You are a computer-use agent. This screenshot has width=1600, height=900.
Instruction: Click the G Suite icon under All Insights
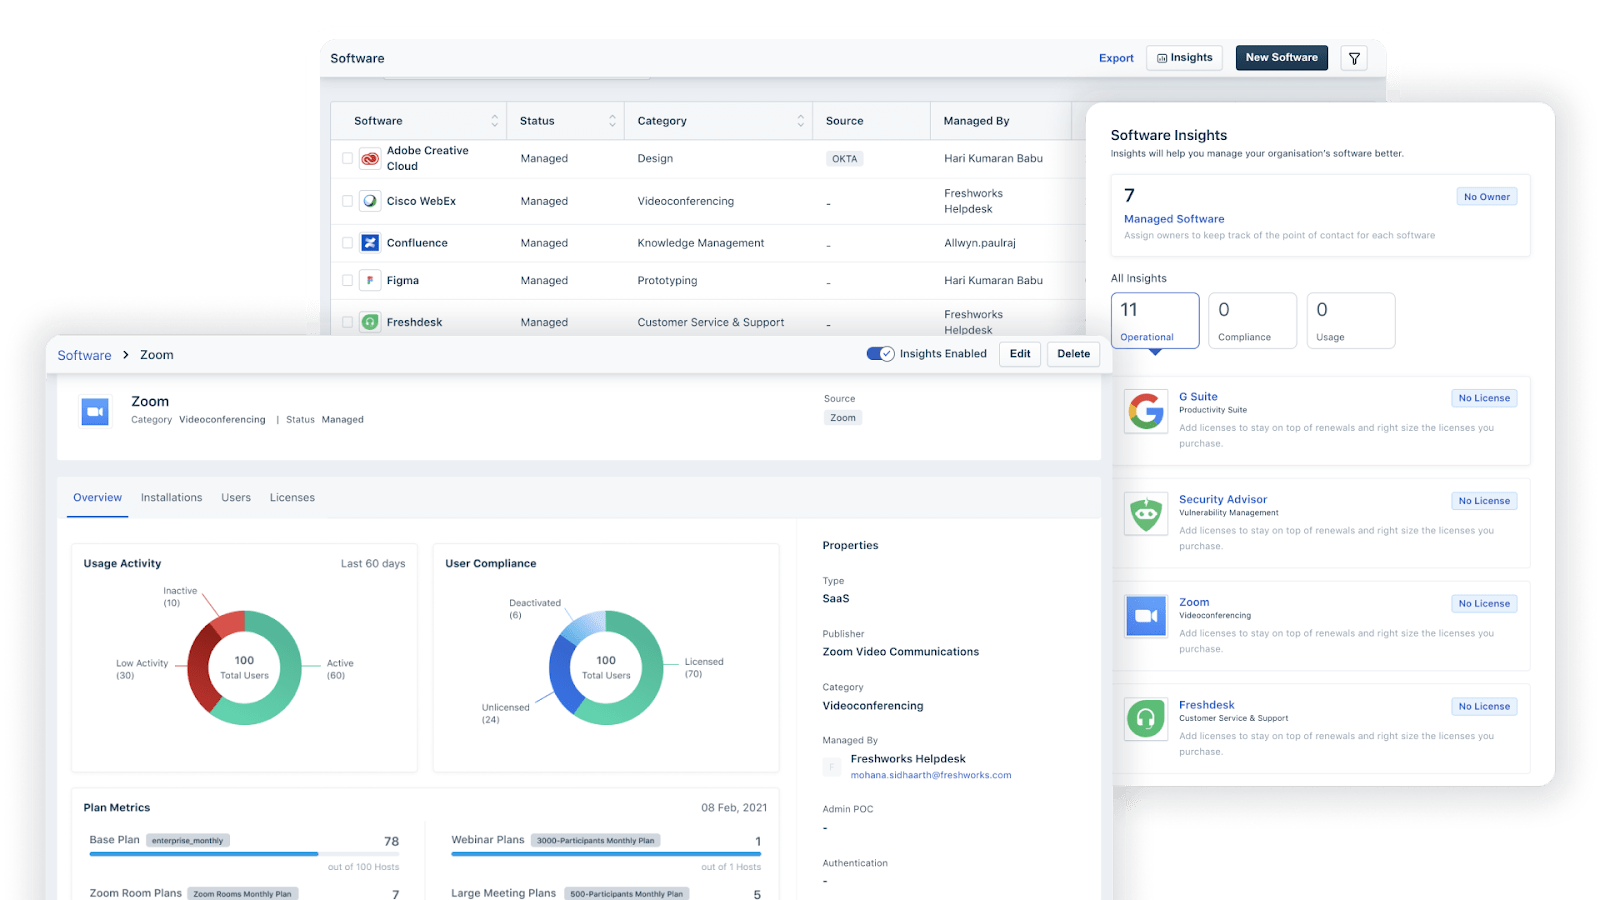[x=1145, y=411]
